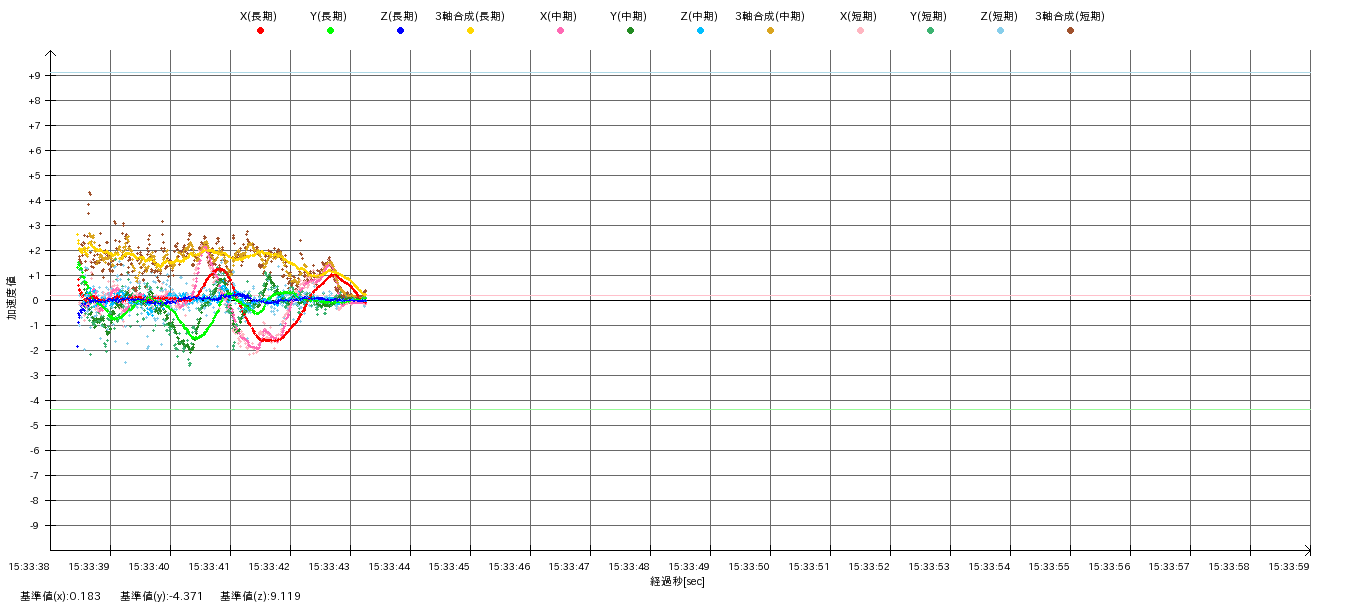
Task: Click the brown 3軸合成(短期) legend dot
Action: point(1070,31)
